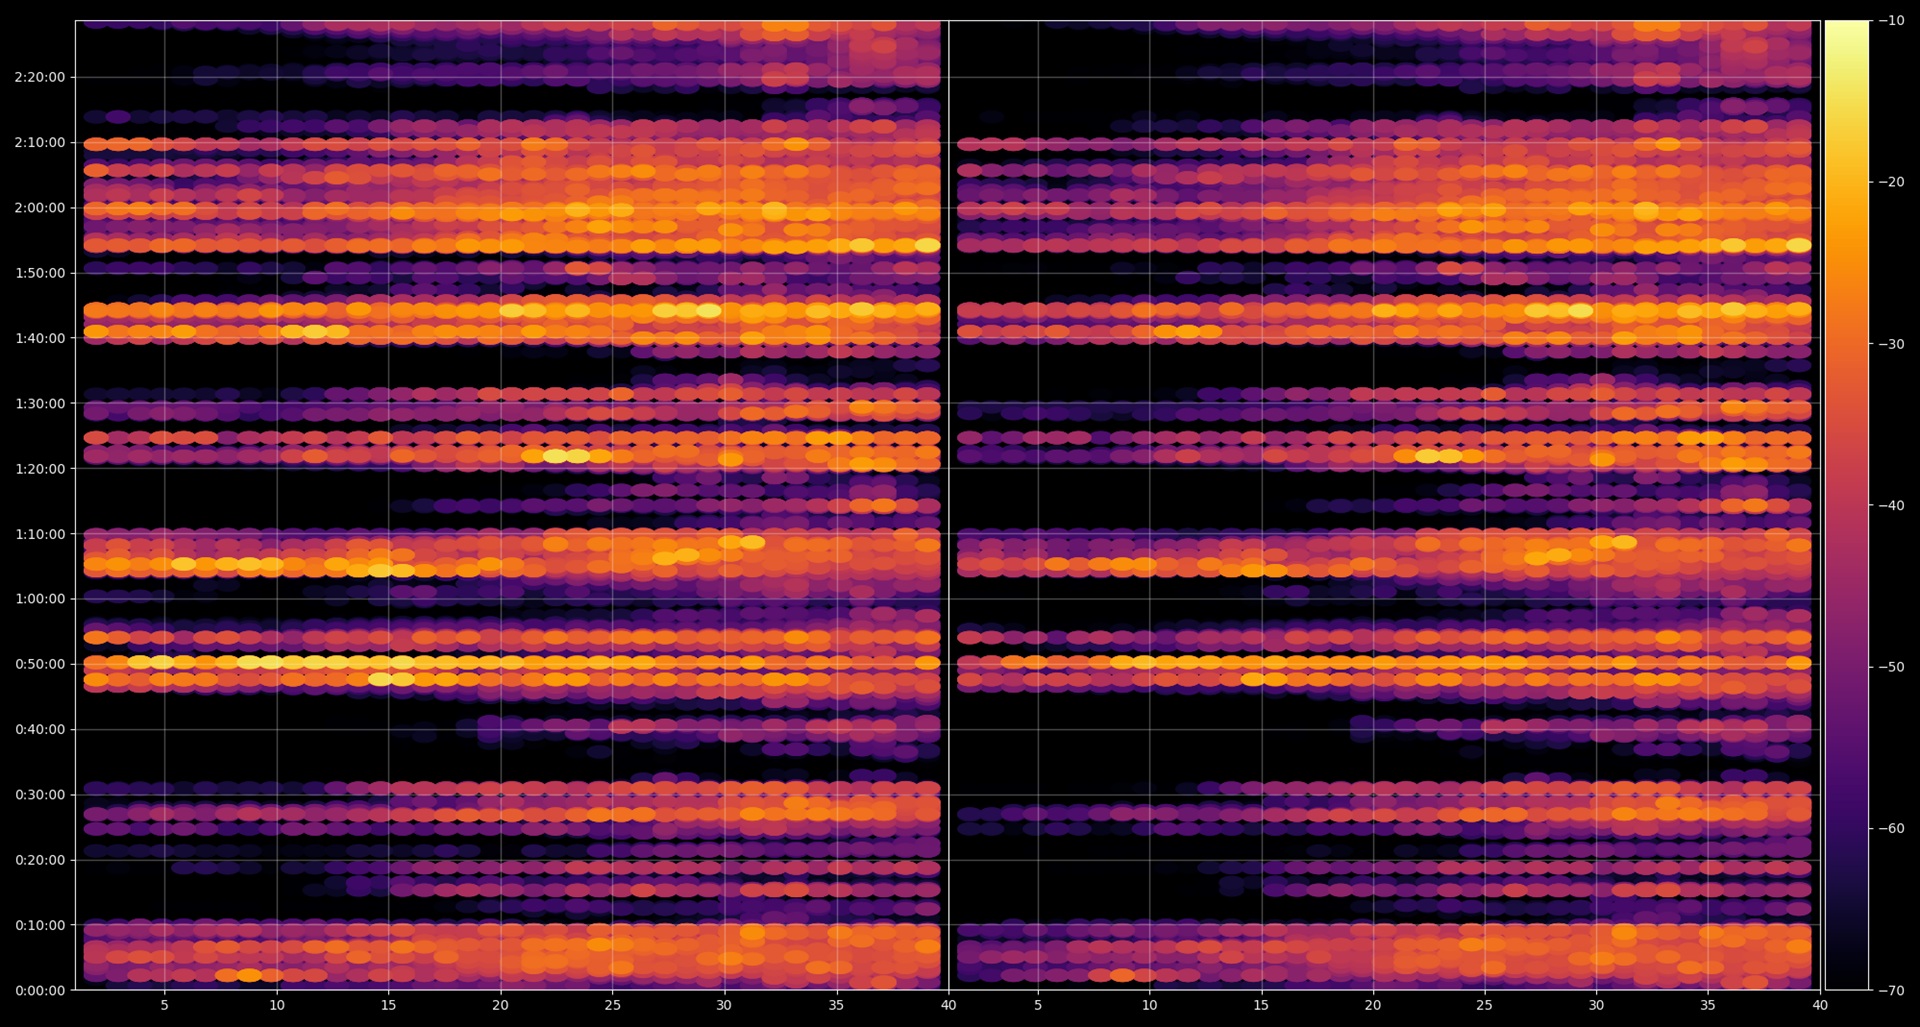Select the colorbar tick label −20
The image size is (1920, 1027).
(x=1891, y=182)
